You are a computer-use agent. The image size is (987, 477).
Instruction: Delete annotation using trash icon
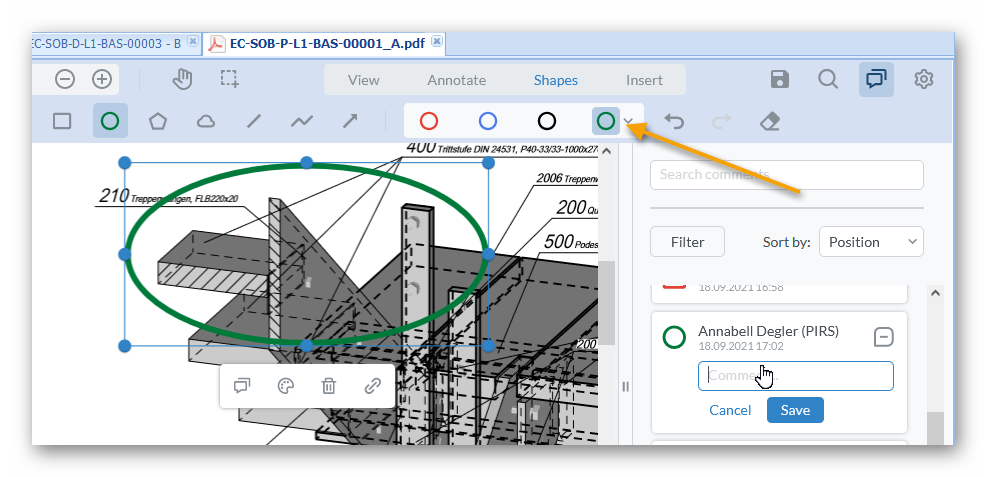tap(329, 386)
